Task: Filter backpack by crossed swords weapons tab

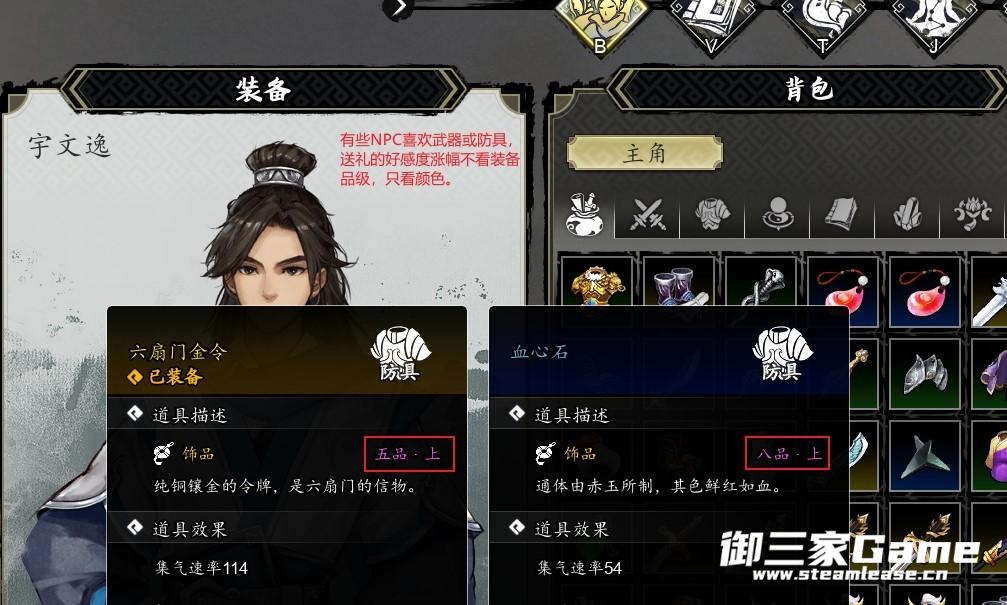Action: [647, 214]
